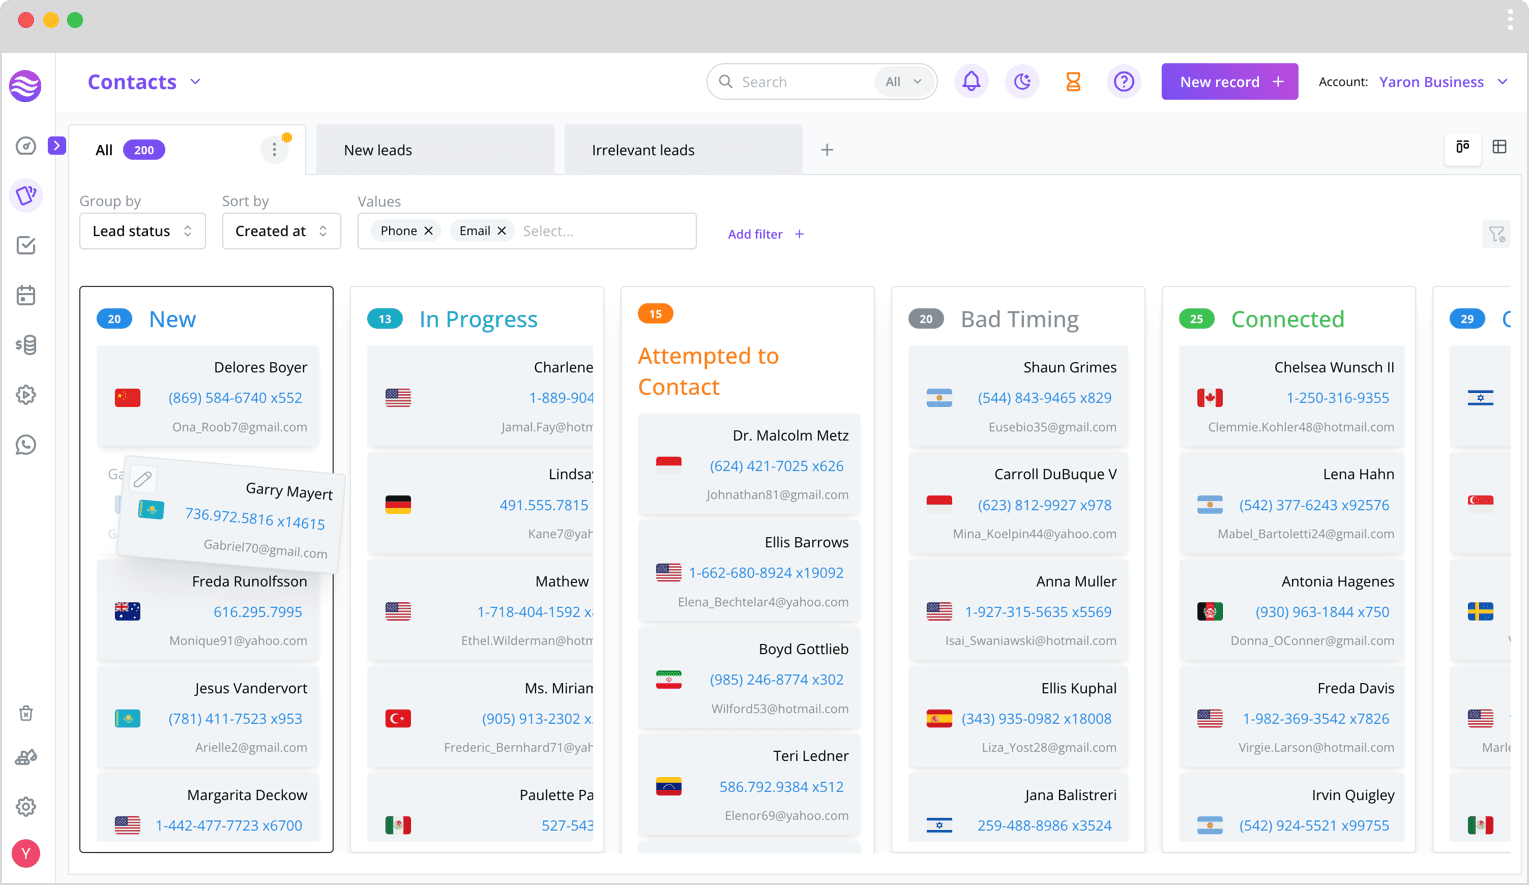Open the automations gear icon in the sidebar
Image resolution: width=1529 pixels, height=885 pixels.
(26, 394)
